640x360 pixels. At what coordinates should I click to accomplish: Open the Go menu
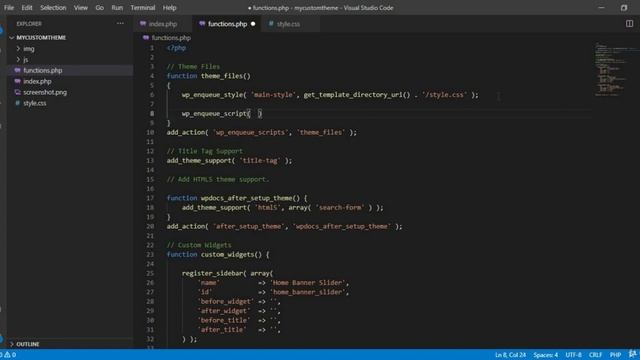tap(99, 8)
